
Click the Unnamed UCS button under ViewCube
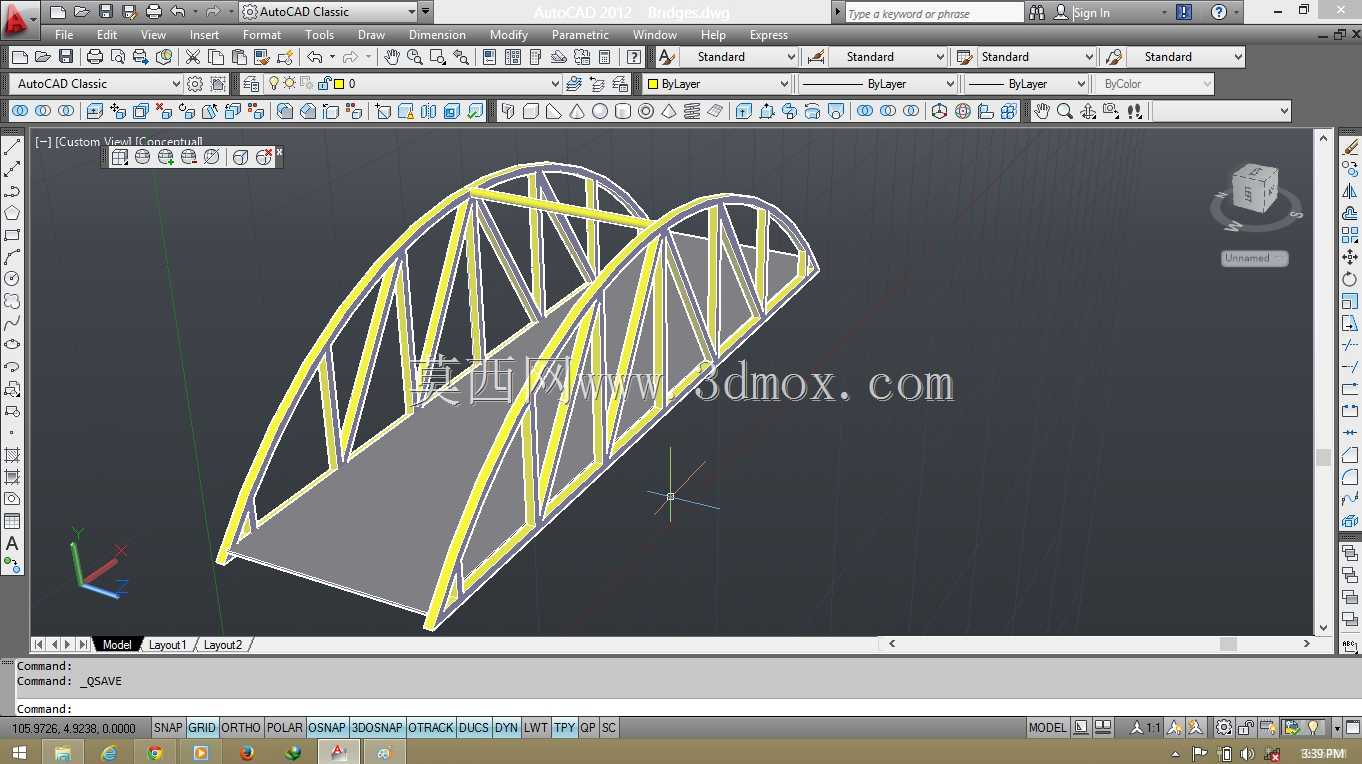1255,258
